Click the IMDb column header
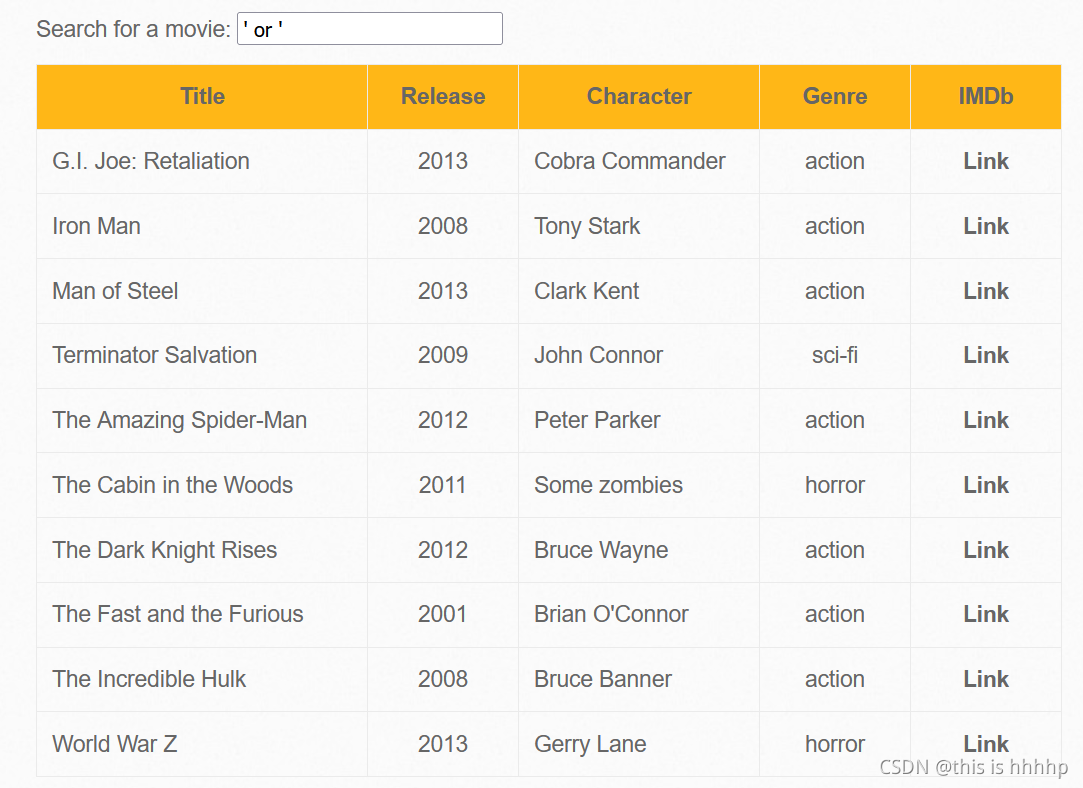Screen dimensions: 1083x788 [x=986, y=97]
